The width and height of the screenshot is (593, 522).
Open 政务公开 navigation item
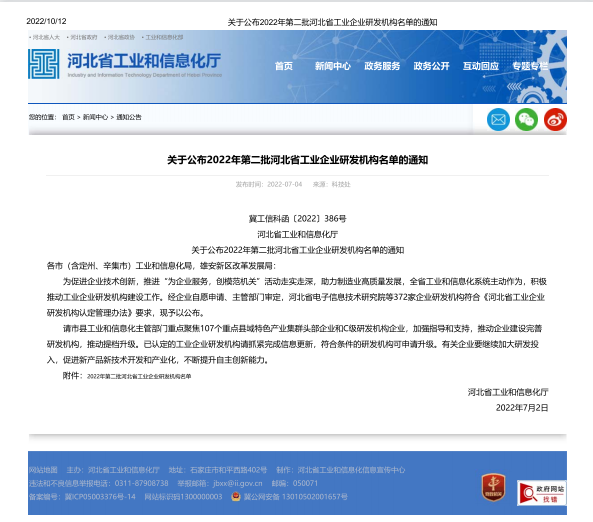point(432,66)
